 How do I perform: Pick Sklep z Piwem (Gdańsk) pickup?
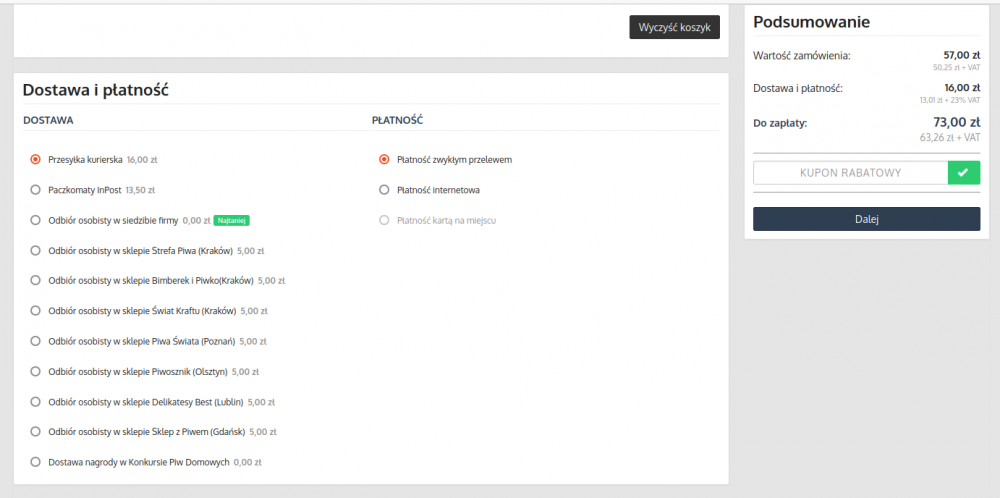click(x=36, y=432)
